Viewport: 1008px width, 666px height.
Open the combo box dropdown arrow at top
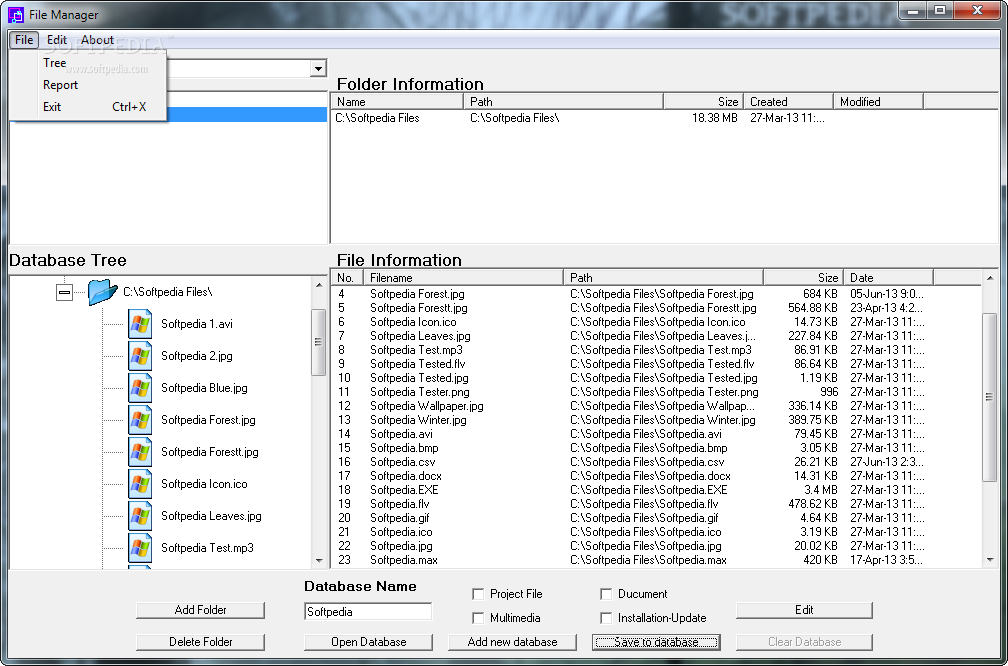pos(318,68)
